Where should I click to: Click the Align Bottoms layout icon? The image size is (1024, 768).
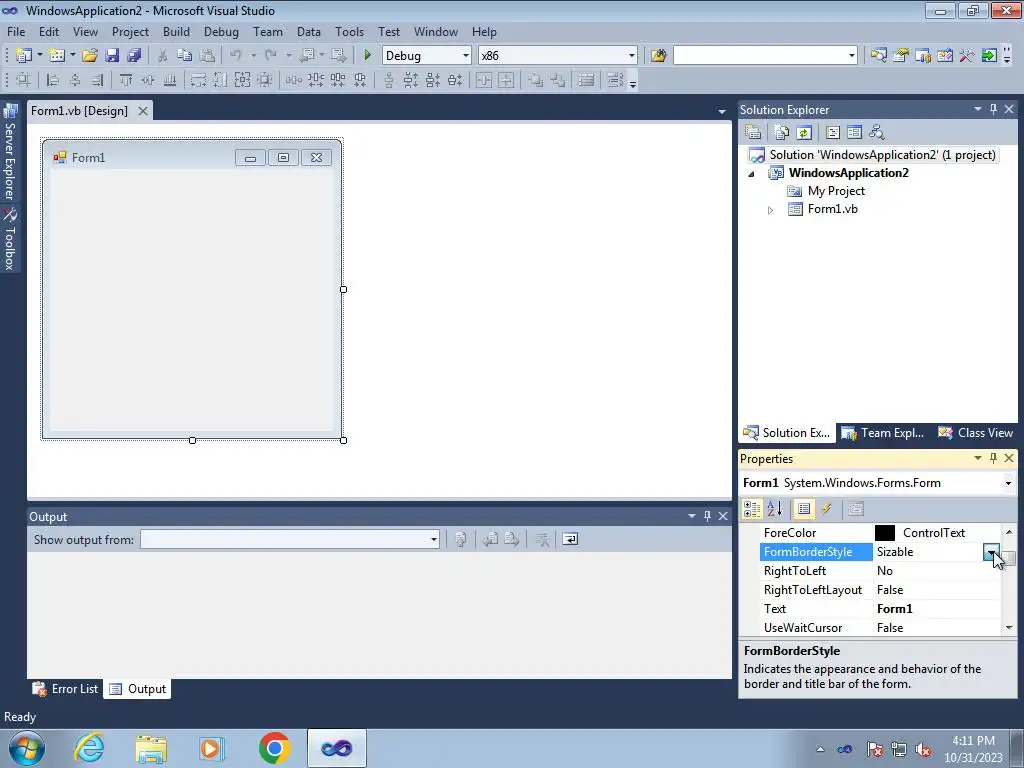click(170, 80)
